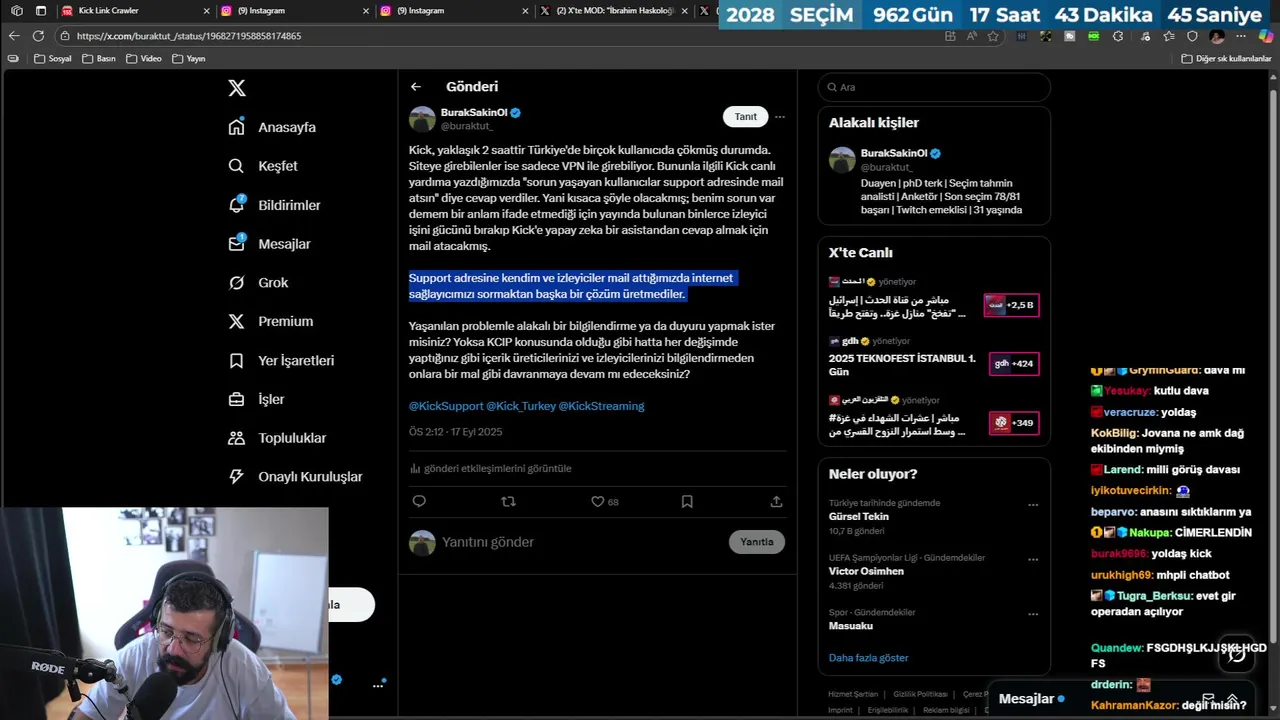Click the address bar URL

coord(189,36)
